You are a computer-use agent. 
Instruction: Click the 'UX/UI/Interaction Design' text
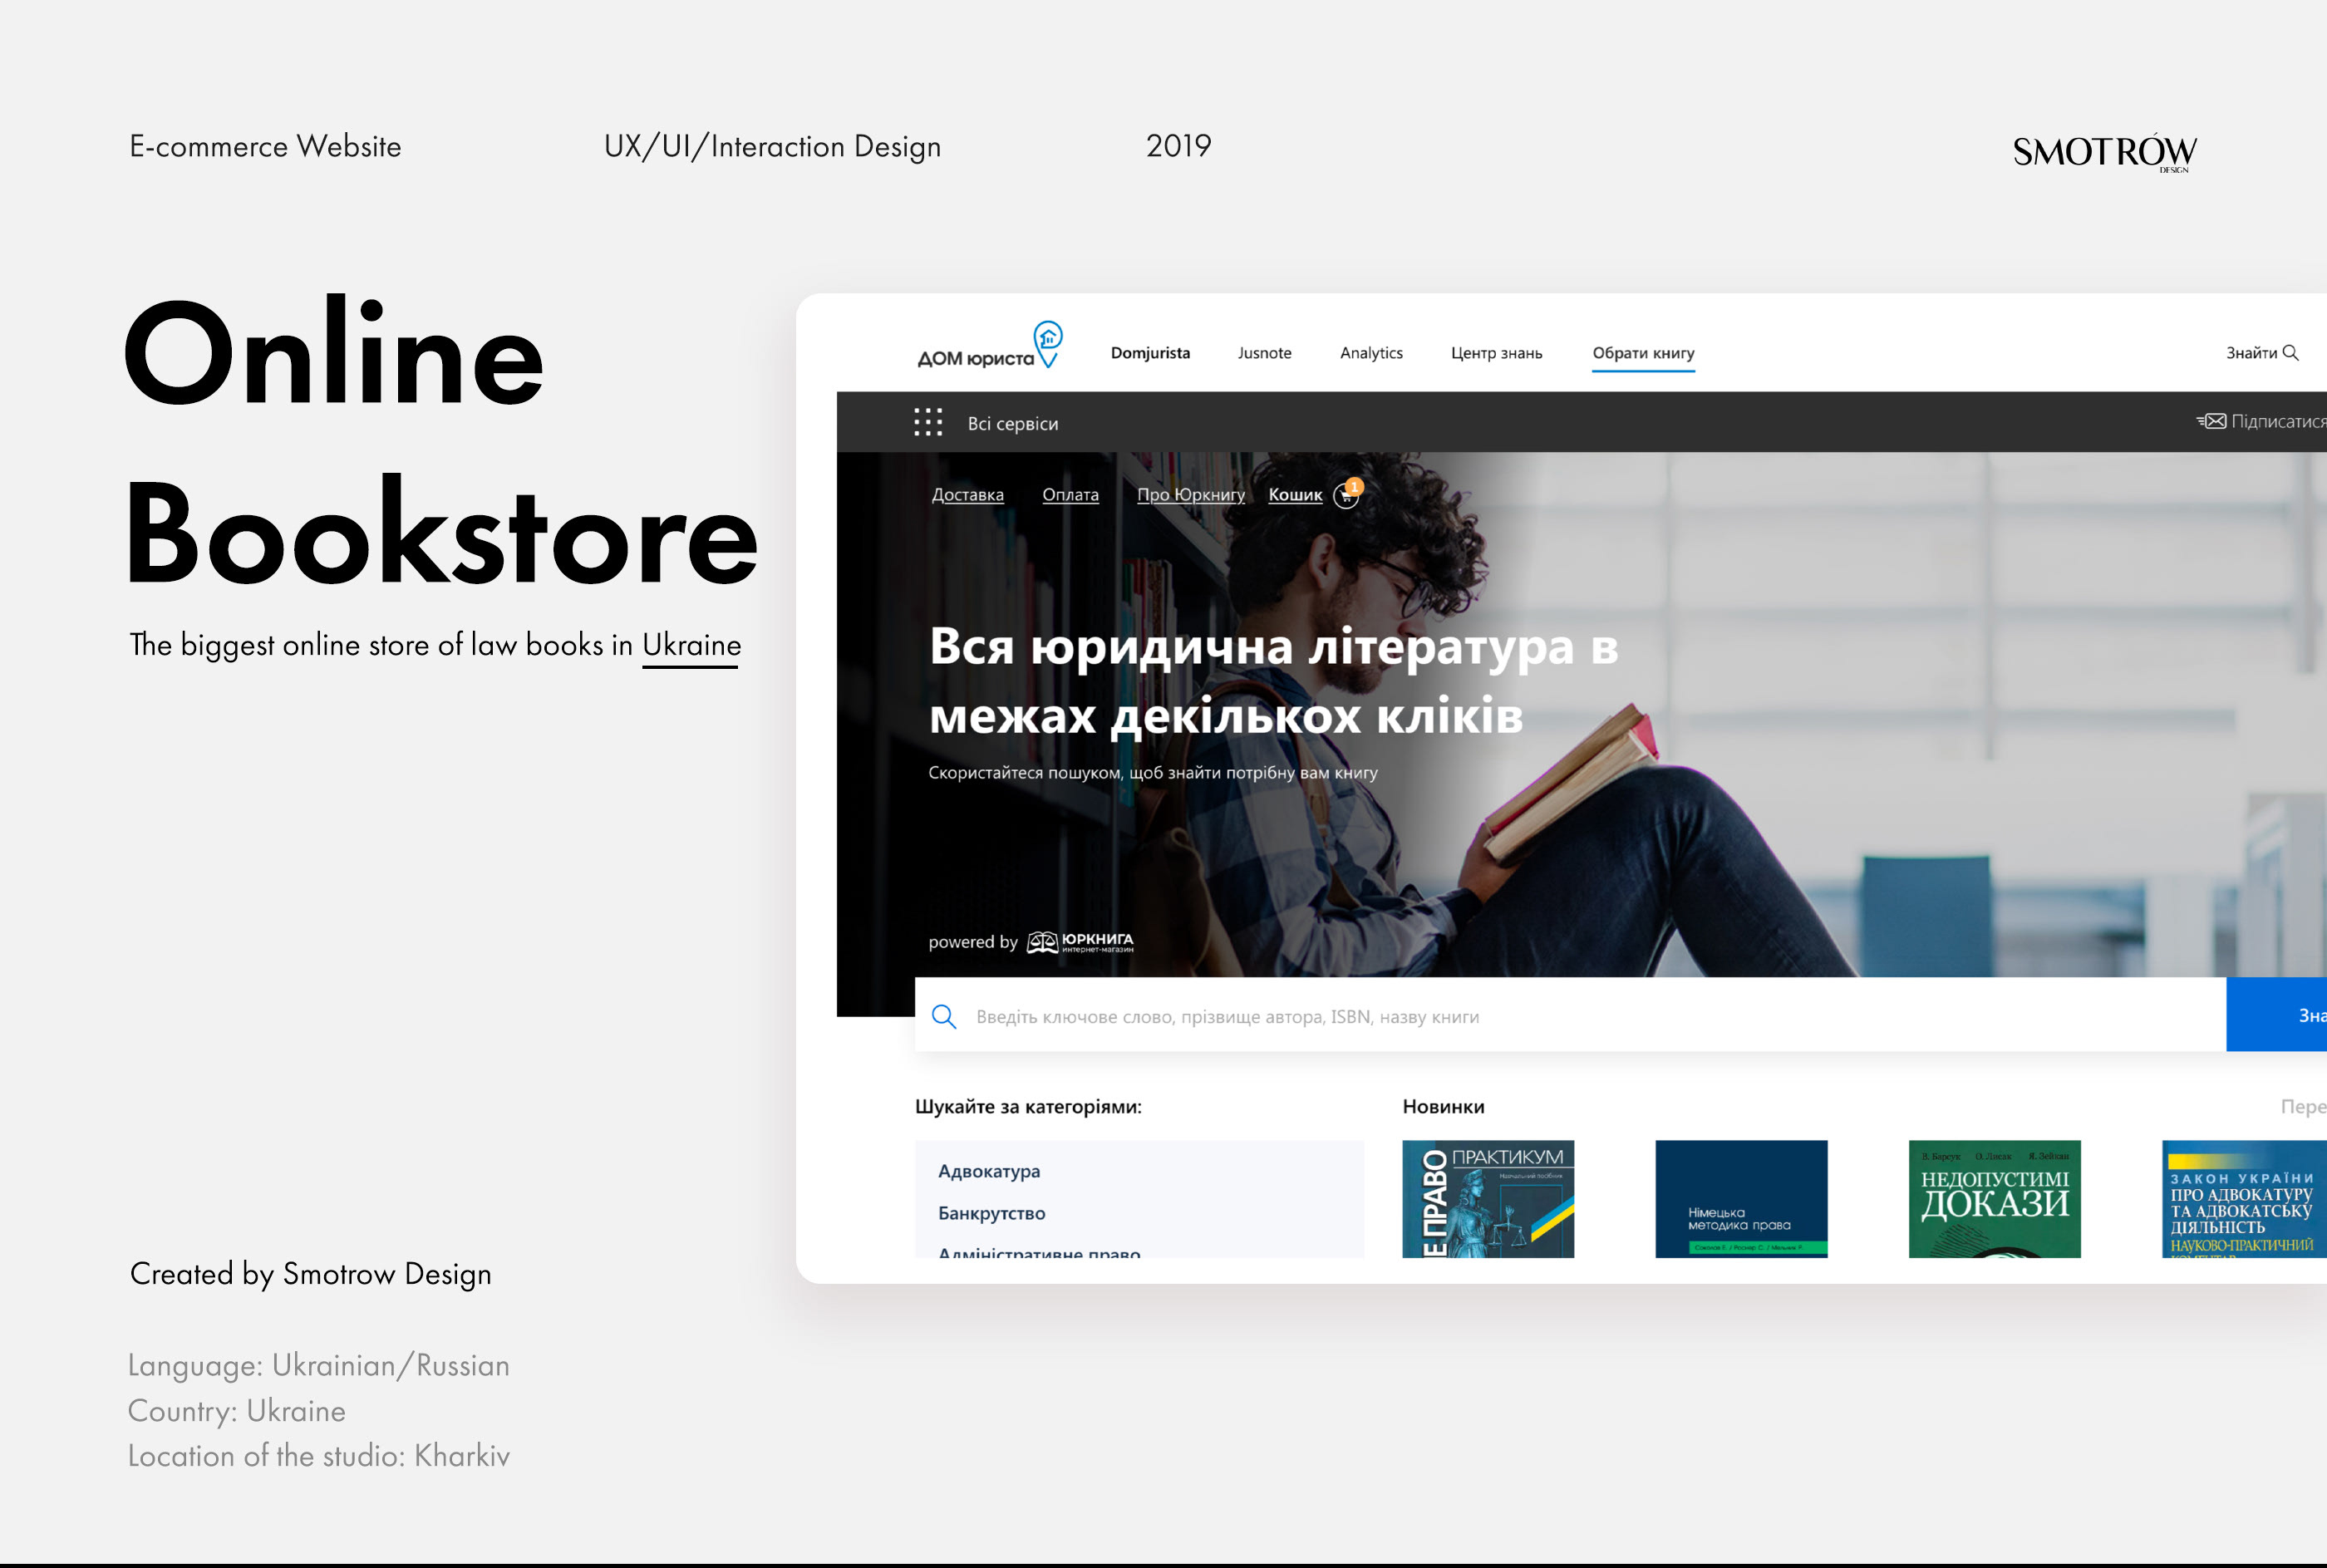point(772,146)
